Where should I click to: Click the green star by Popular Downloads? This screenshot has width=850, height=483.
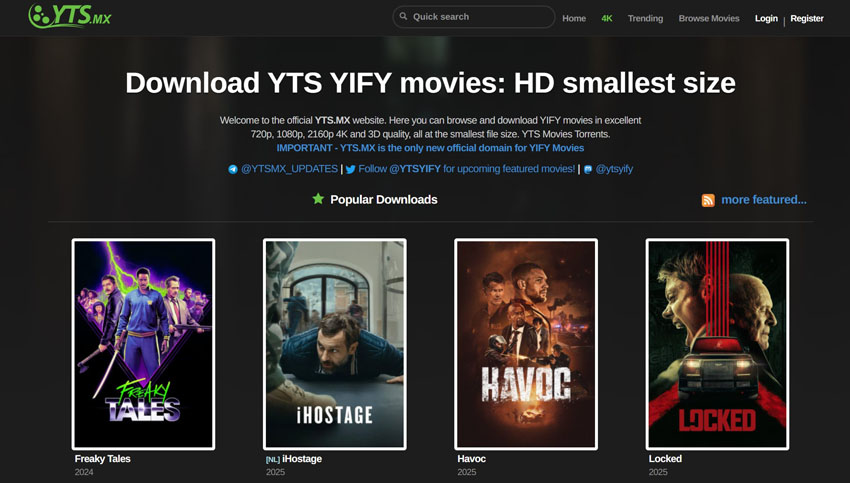(x=318, y=199)
